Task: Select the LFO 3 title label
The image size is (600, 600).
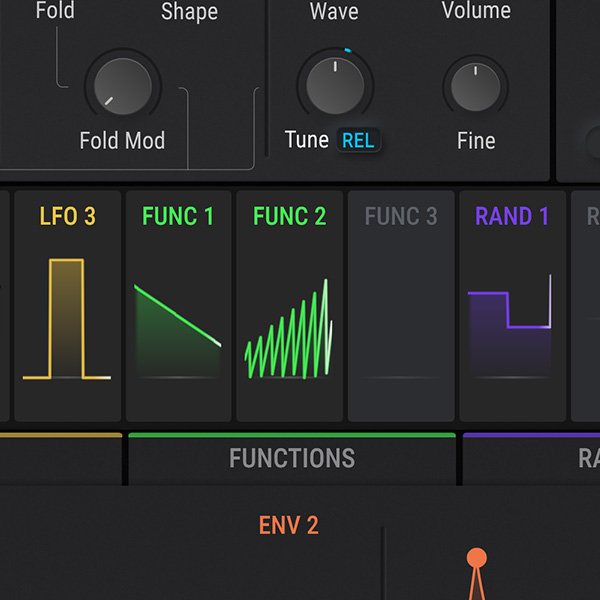Action: point(67,216)
